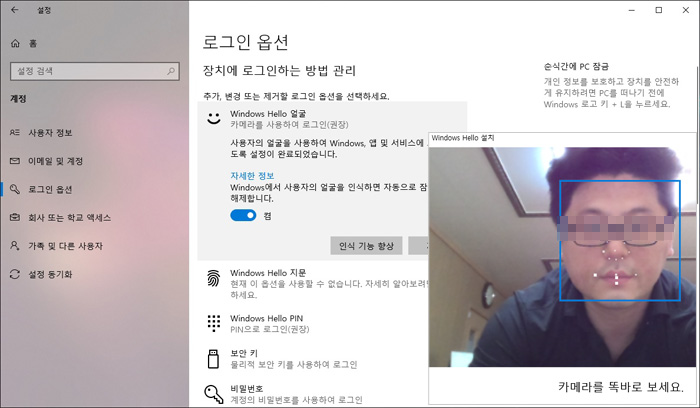Click the 인식 기능 향상 button

[x=366, y=246]
